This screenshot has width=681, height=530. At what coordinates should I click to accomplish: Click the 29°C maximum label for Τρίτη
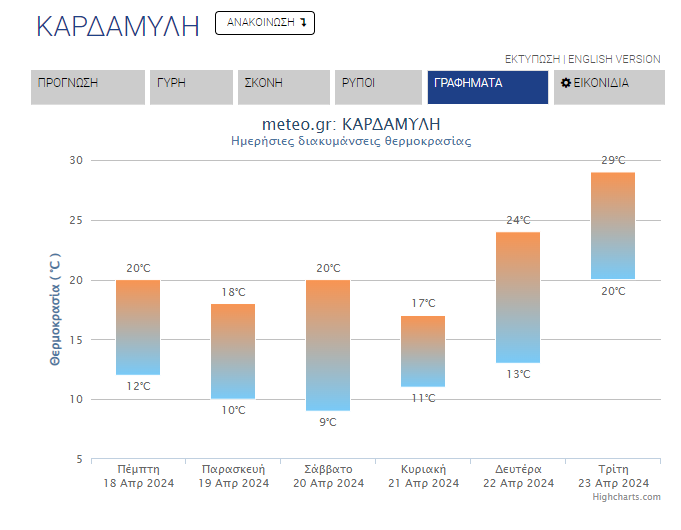coord(613,160)
